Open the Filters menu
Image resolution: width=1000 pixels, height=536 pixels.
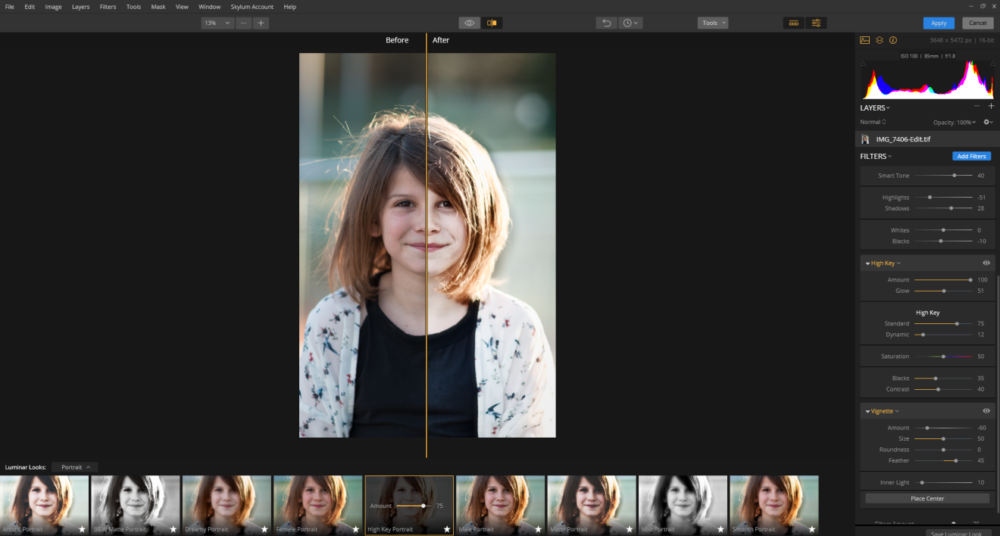[x=108, y=6]
